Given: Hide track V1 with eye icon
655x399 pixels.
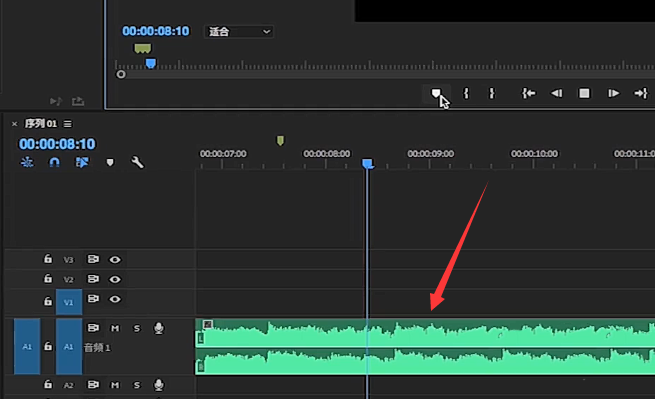Looking at the screenshot, I should point(115,299).
